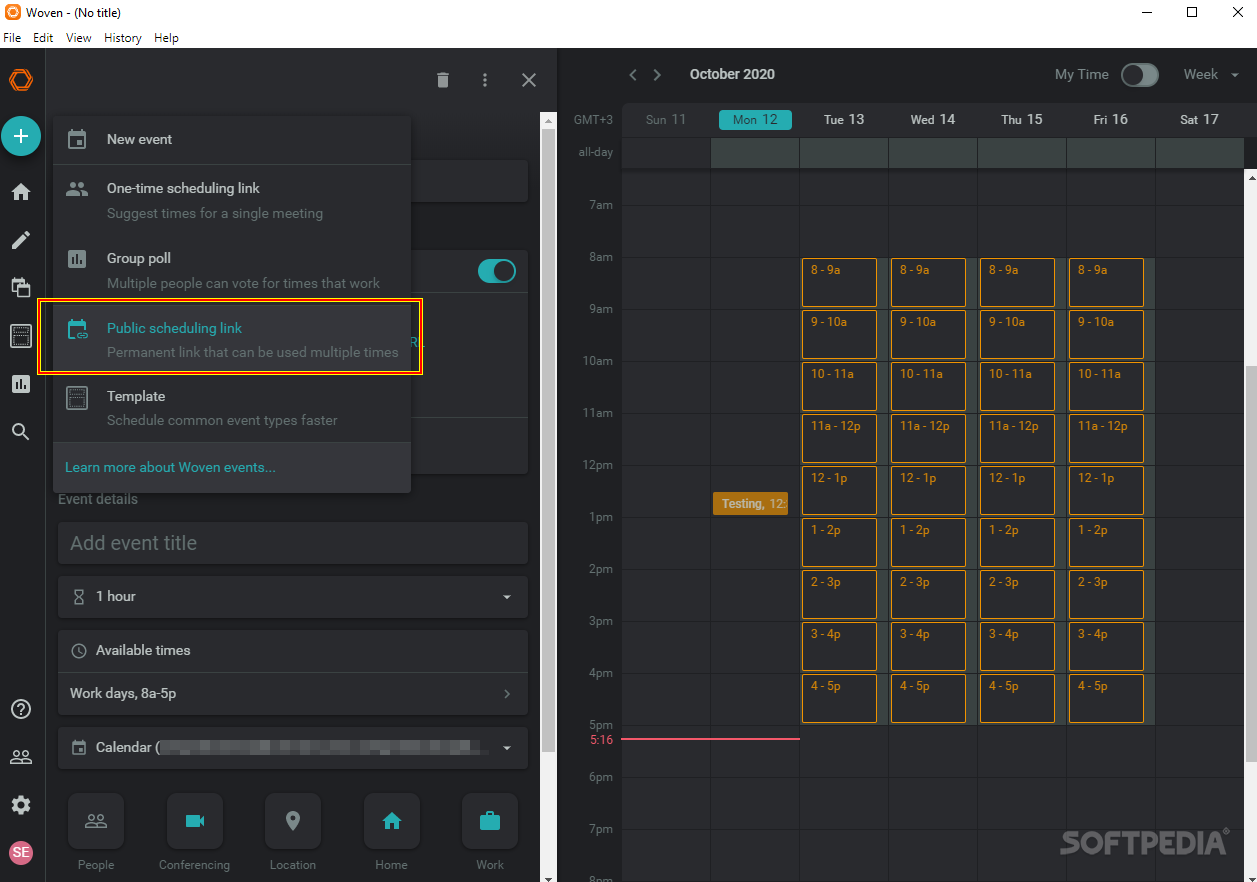The image size is (1257, 882).
Task: Open the settings gear sidebar icon
Action: coord(21,805)
